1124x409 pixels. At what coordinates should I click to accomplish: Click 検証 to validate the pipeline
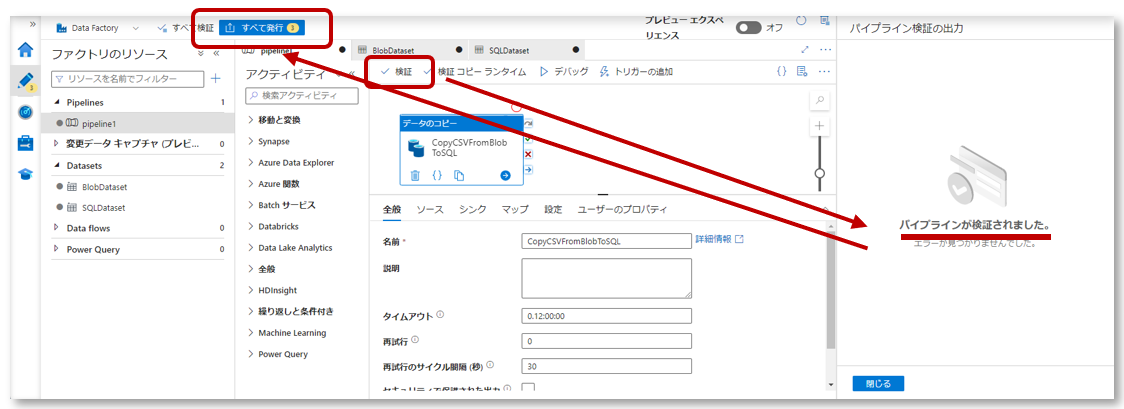[396, 72]
